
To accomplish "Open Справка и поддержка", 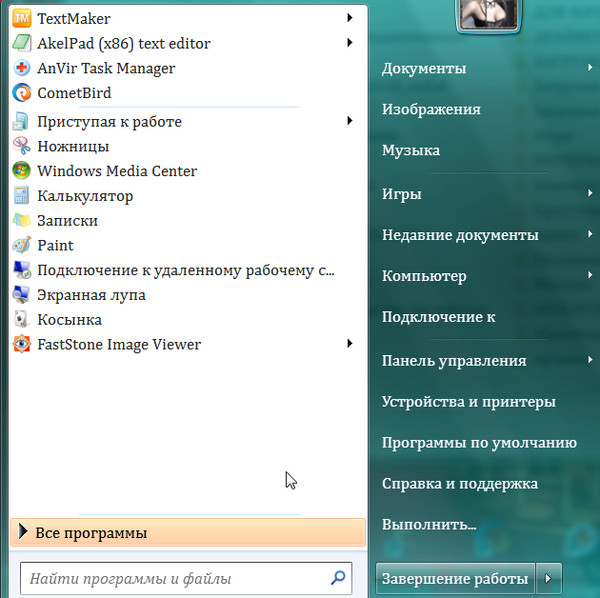I will 460,484.
